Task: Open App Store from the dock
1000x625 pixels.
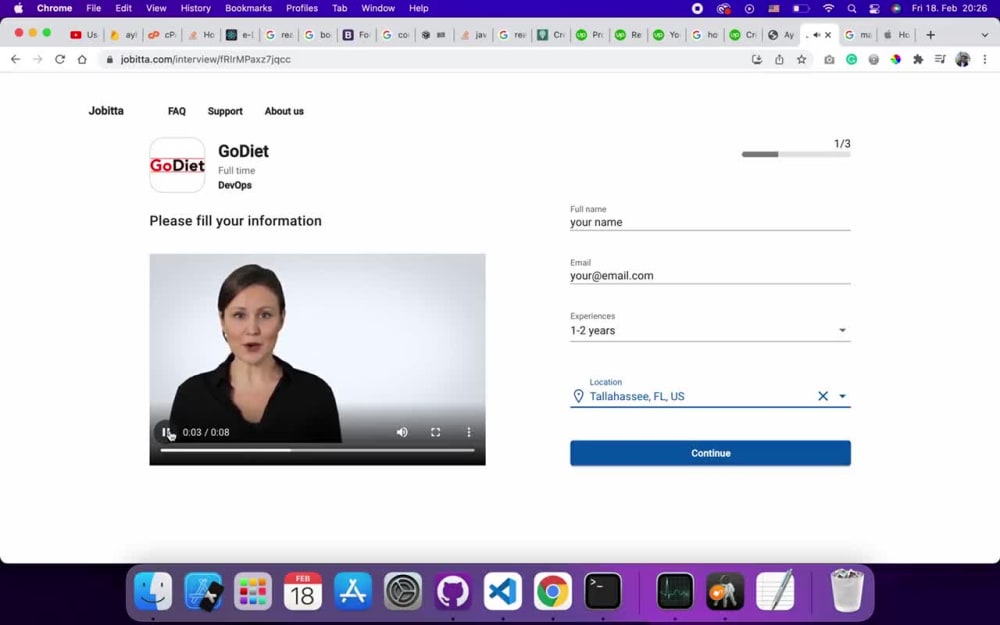Action: (x=353, y=591)
